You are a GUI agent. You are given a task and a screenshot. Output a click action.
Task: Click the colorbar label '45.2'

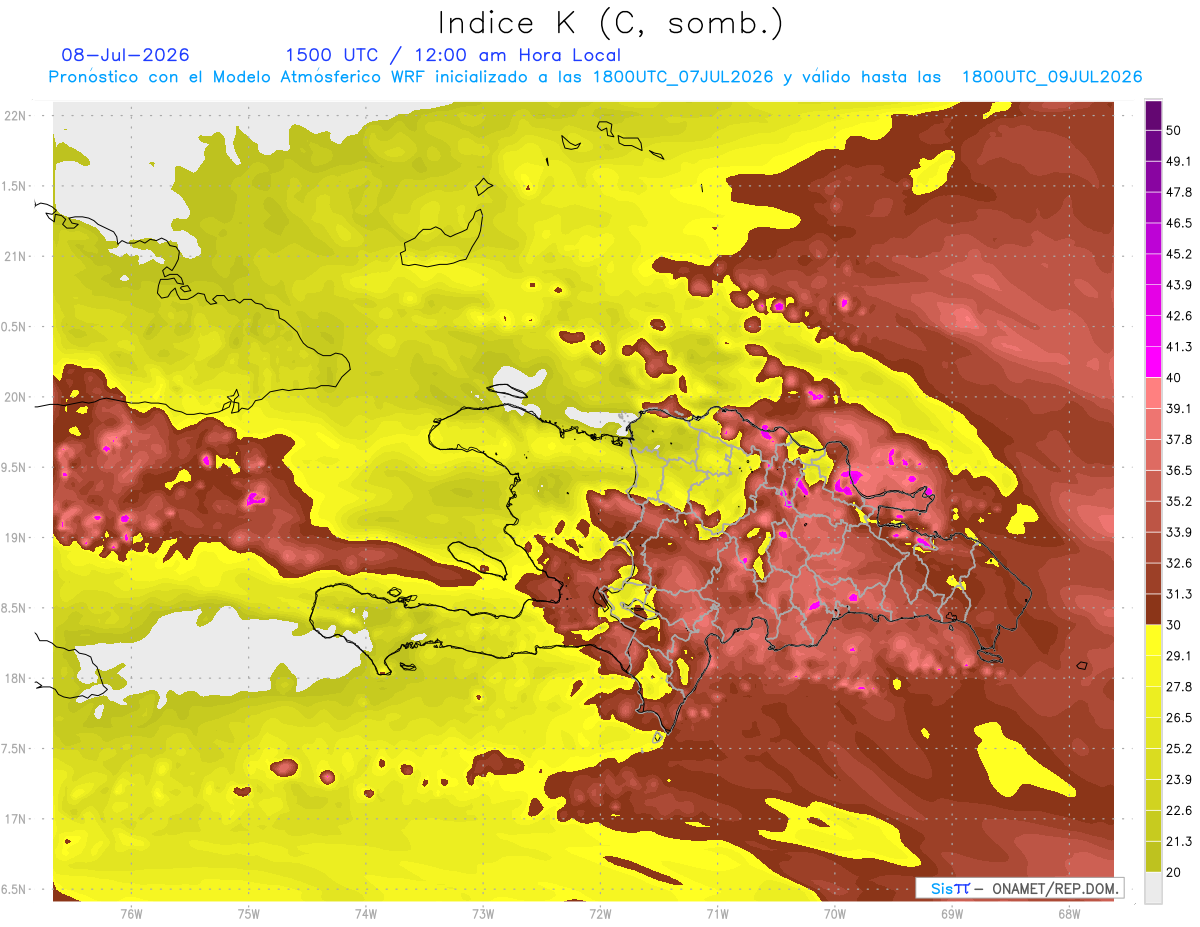click(x=1179, y=254)
